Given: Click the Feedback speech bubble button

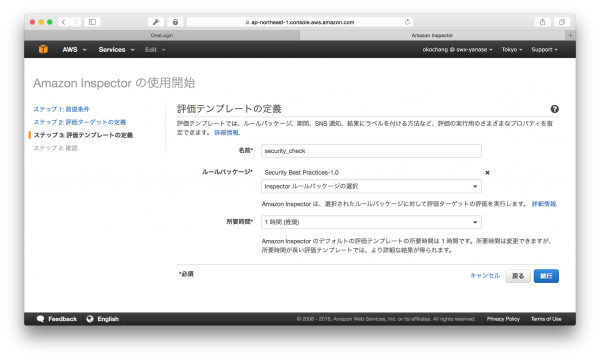Looking at the screenshot, I should (x=57, y=319).
